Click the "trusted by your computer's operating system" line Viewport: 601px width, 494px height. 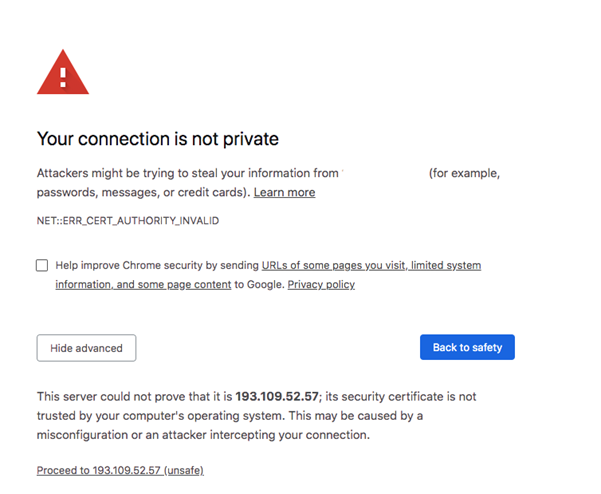coord(161,415)
